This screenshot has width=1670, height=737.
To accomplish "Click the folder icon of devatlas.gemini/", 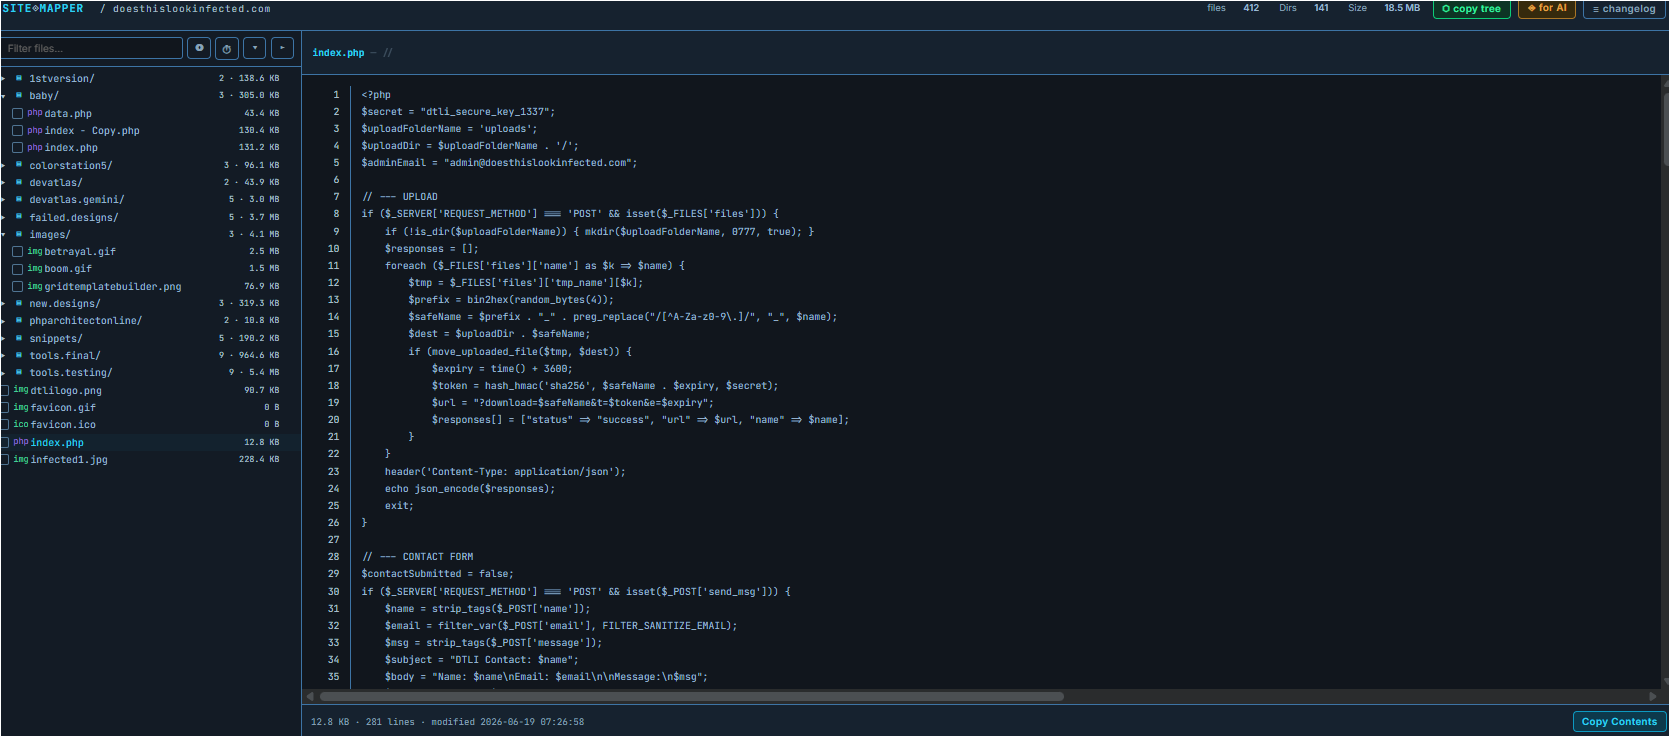I will tap(19, 199).
